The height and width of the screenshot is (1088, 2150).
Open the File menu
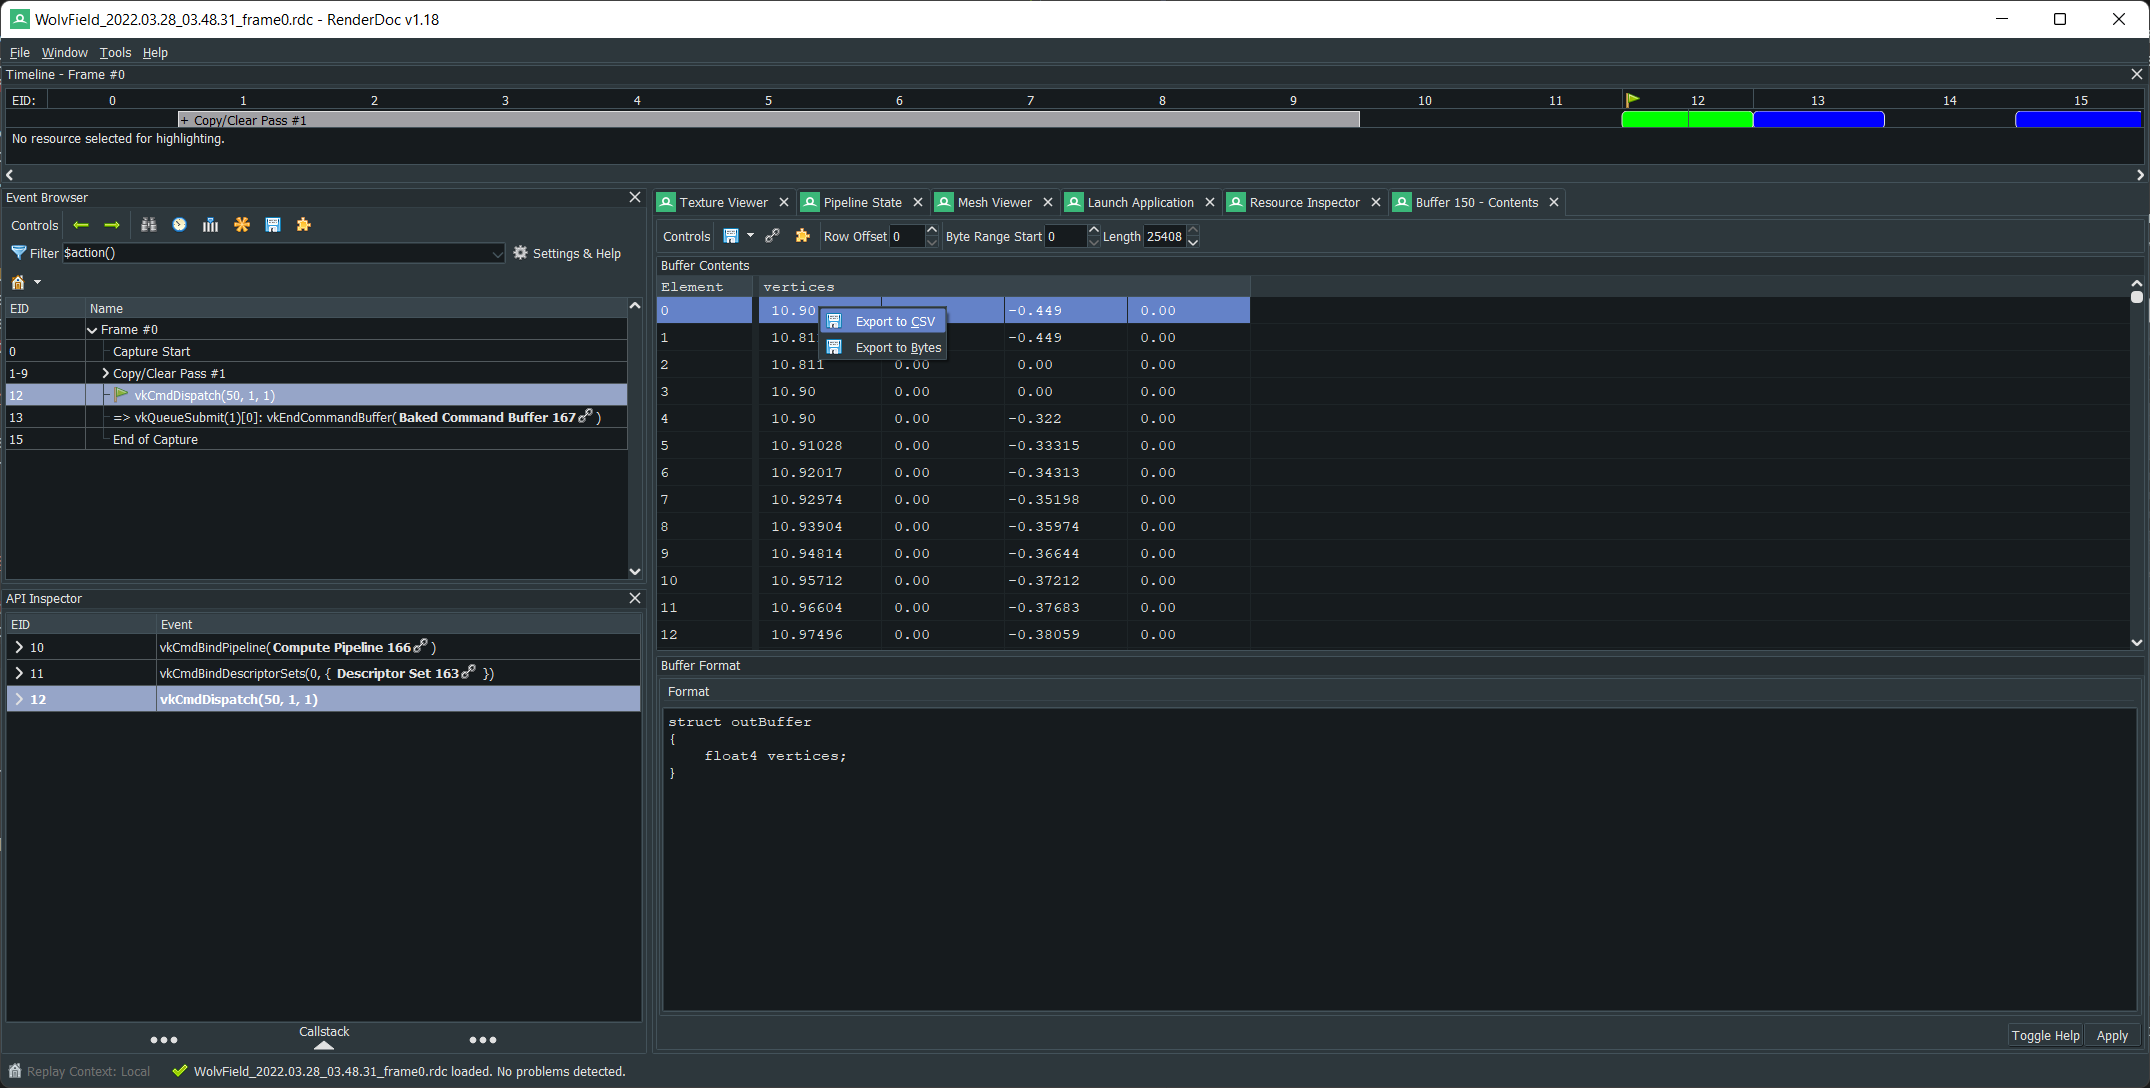(20, 52)
